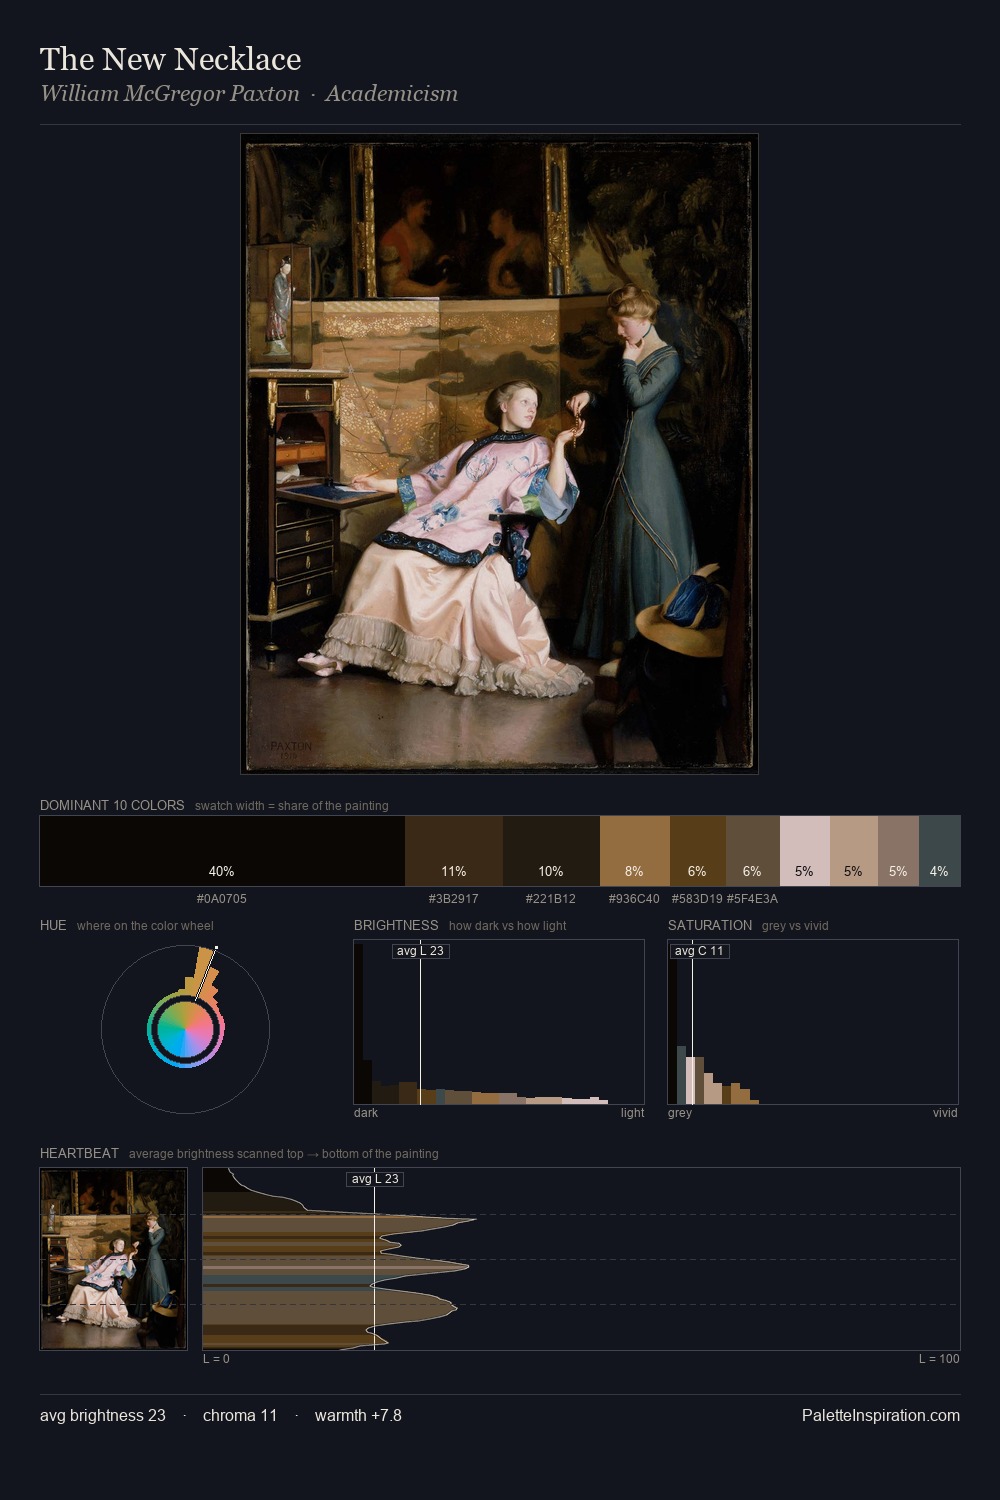Screen dimensions: 1000x1500
Task: Click the 'chroma 11' footer stat
Action: click(240, 1415)
